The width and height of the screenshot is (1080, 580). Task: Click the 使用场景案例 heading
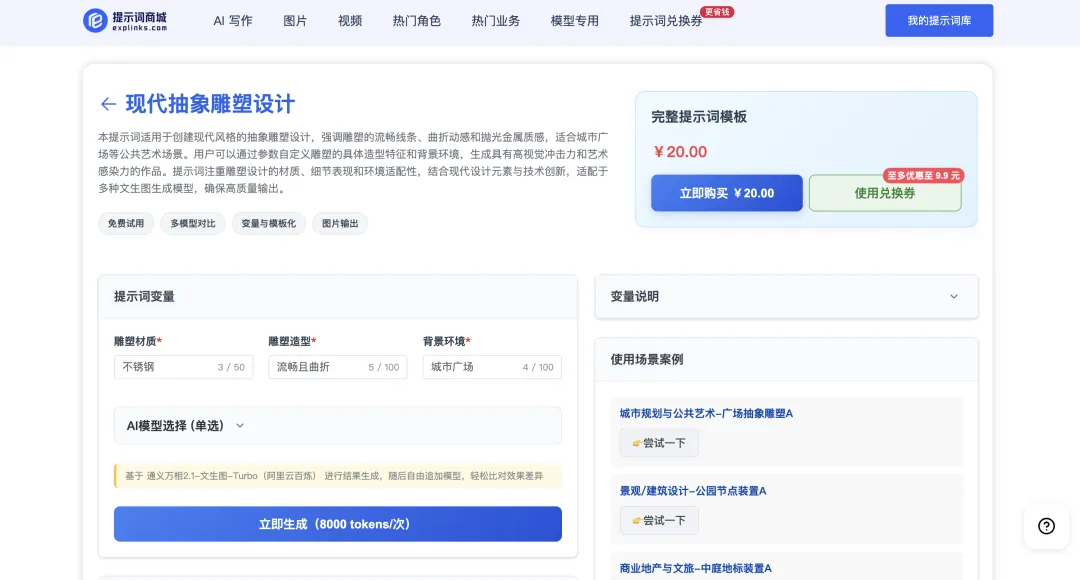point(647,360)
